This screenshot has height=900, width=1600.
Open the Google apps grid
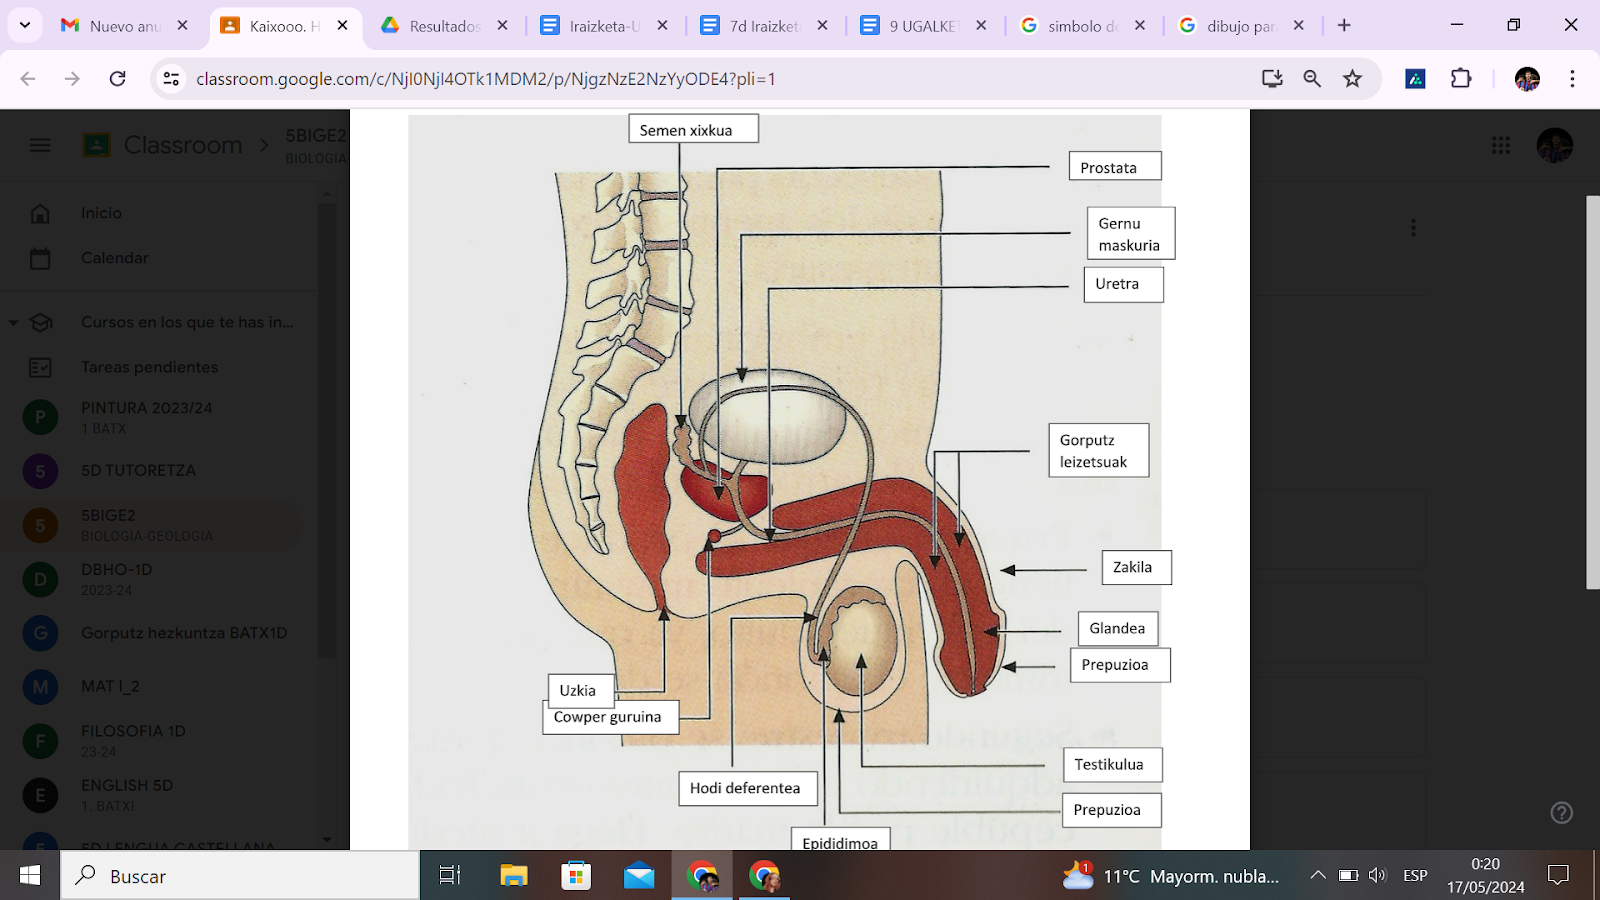point(1500,145)
